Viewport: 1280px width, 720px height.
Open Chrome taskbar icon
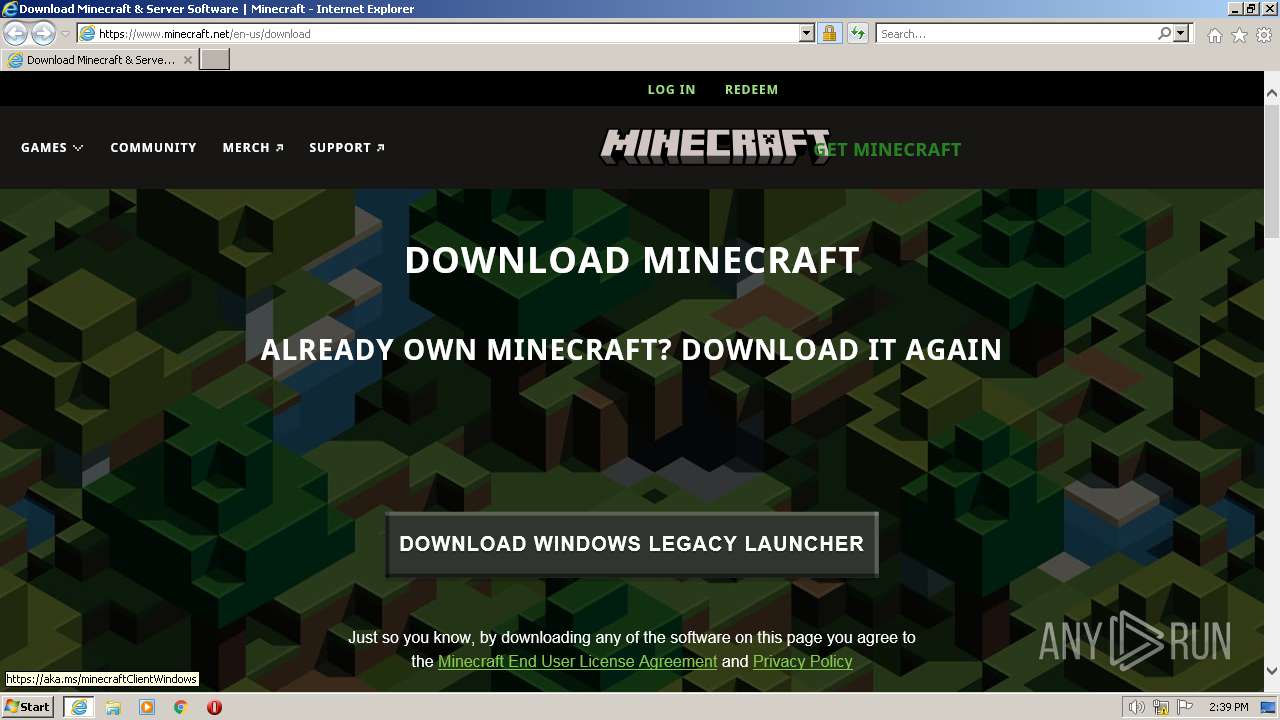(x=181, y=707)
